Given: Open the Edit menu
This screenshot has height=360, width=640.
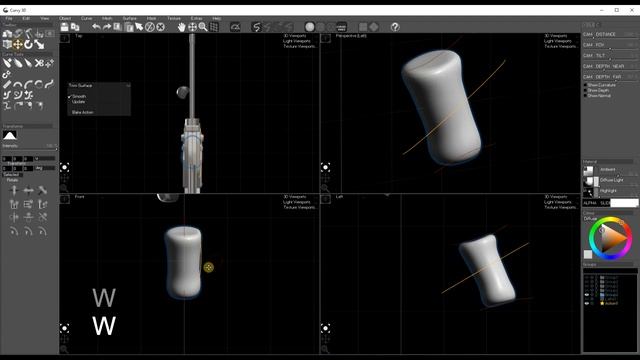Looking at the screenshot, I should coord(26,18).
